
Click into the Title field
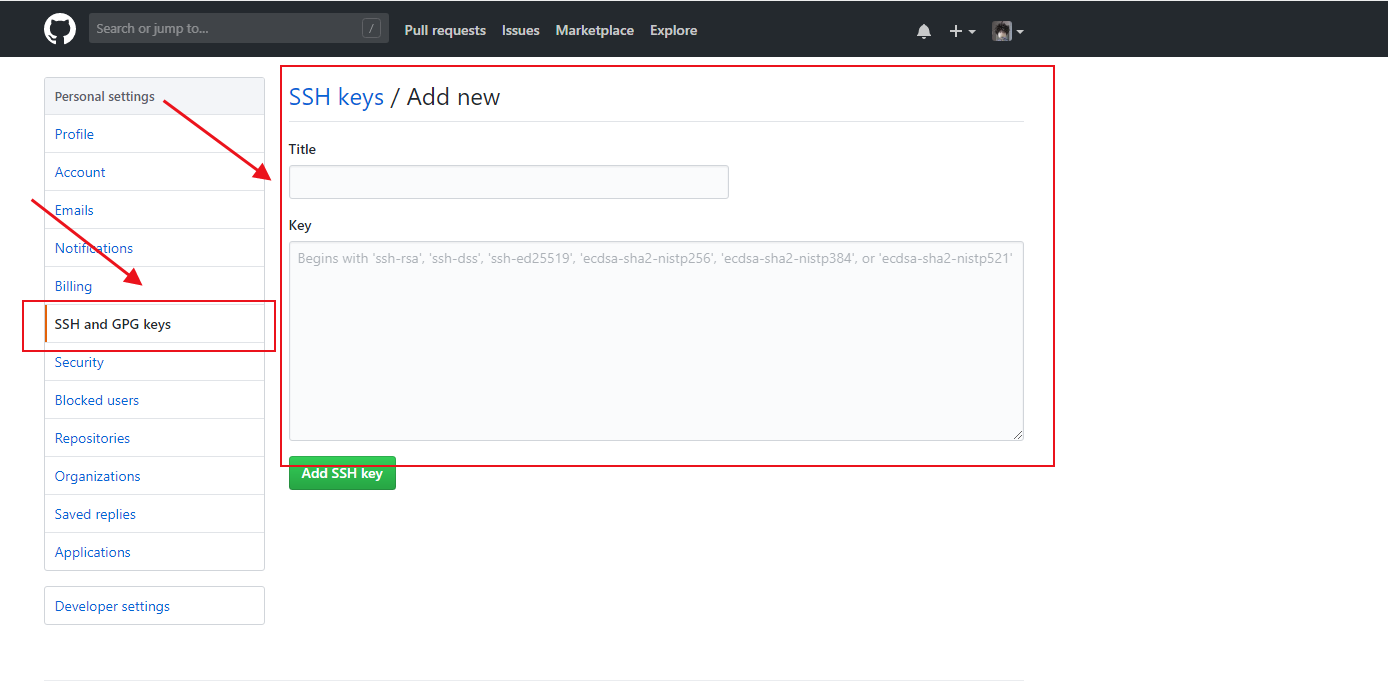pos(509,182)
